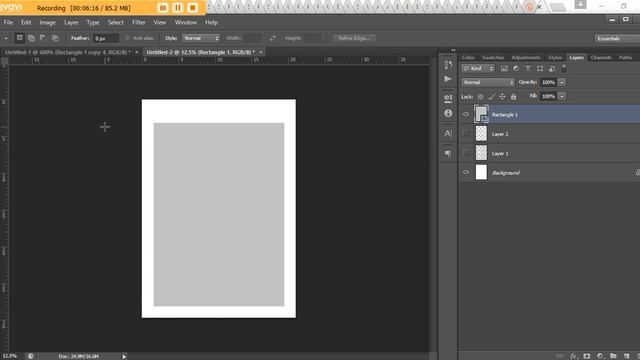640x360 pixels.
Task: Open screenshot camera icon in recording bar
Action: pos(163,8)
